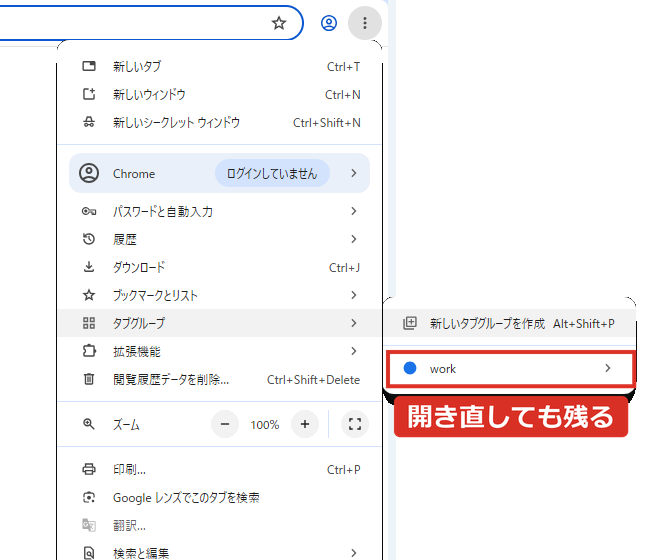Click the Ctrl+J shortcut text
Image resolution: width=660 pixels, height=560 pixels.
coord(344,267)
